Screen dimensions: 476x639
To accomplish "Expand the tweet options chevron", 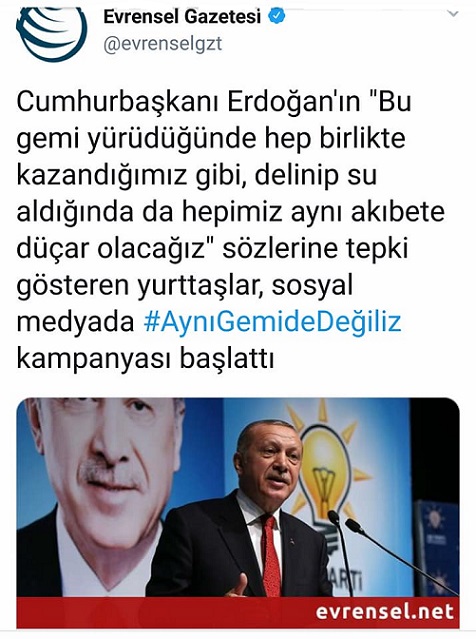I will pyautogui.click(x=453, y=13).
